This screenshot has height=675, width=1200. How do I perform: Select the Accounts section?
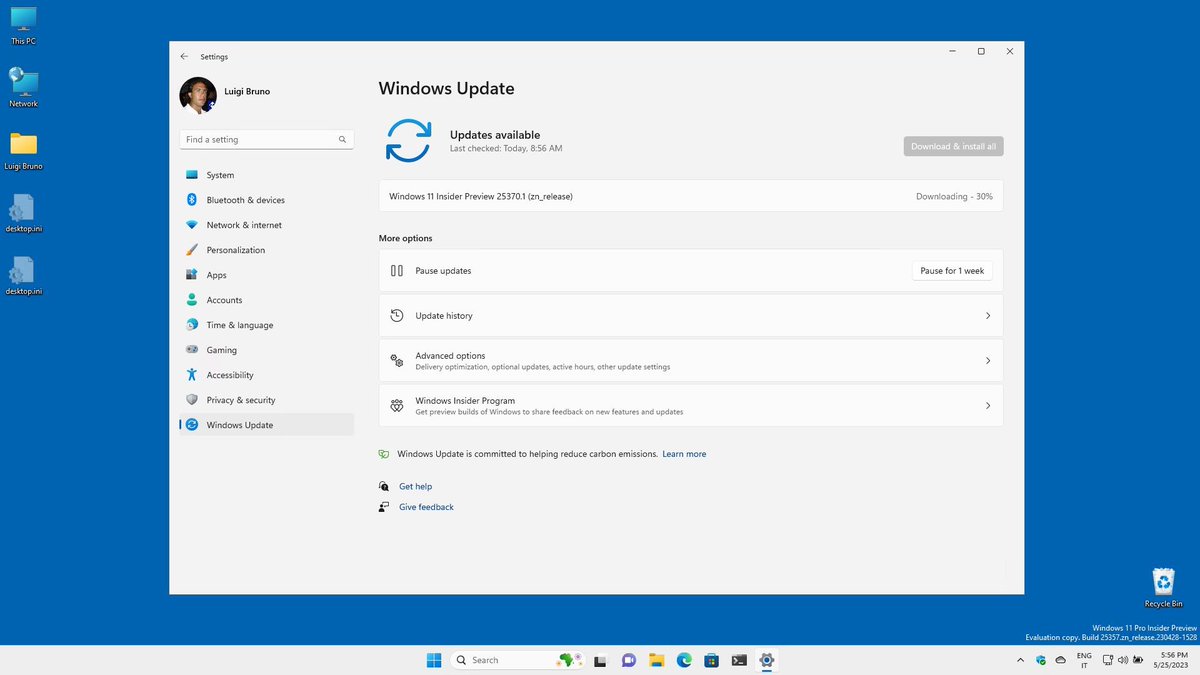266,300
